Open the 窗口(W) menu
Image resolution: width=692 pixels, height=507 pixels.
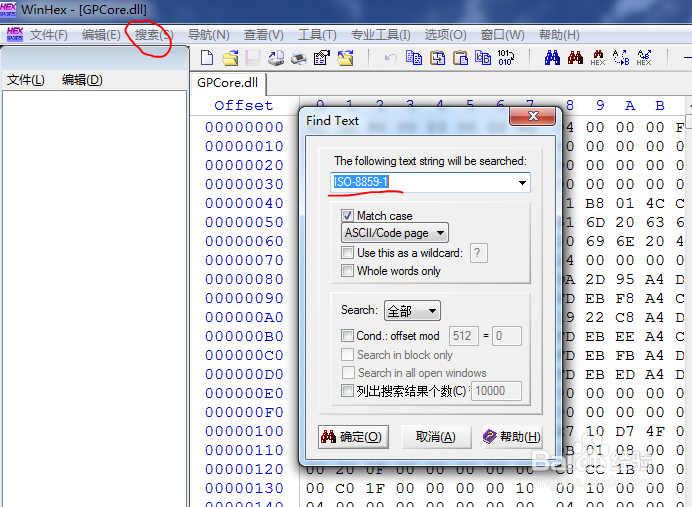503,34
